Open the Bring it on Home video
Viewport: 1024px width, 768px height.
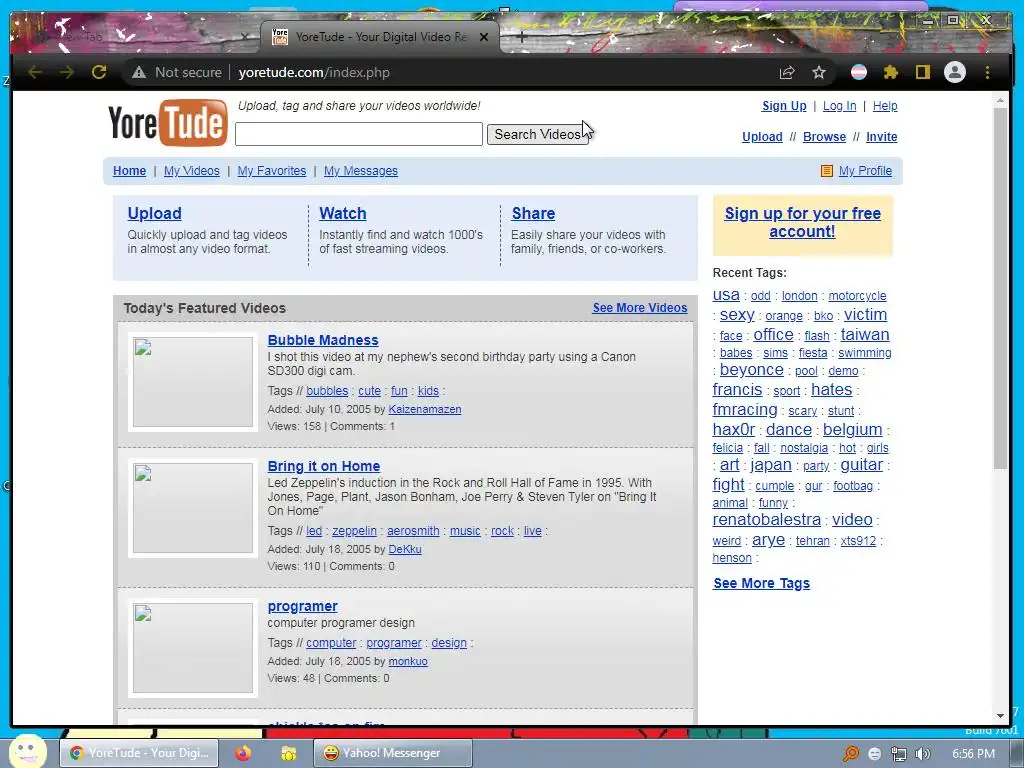click(x=324, y=466)
